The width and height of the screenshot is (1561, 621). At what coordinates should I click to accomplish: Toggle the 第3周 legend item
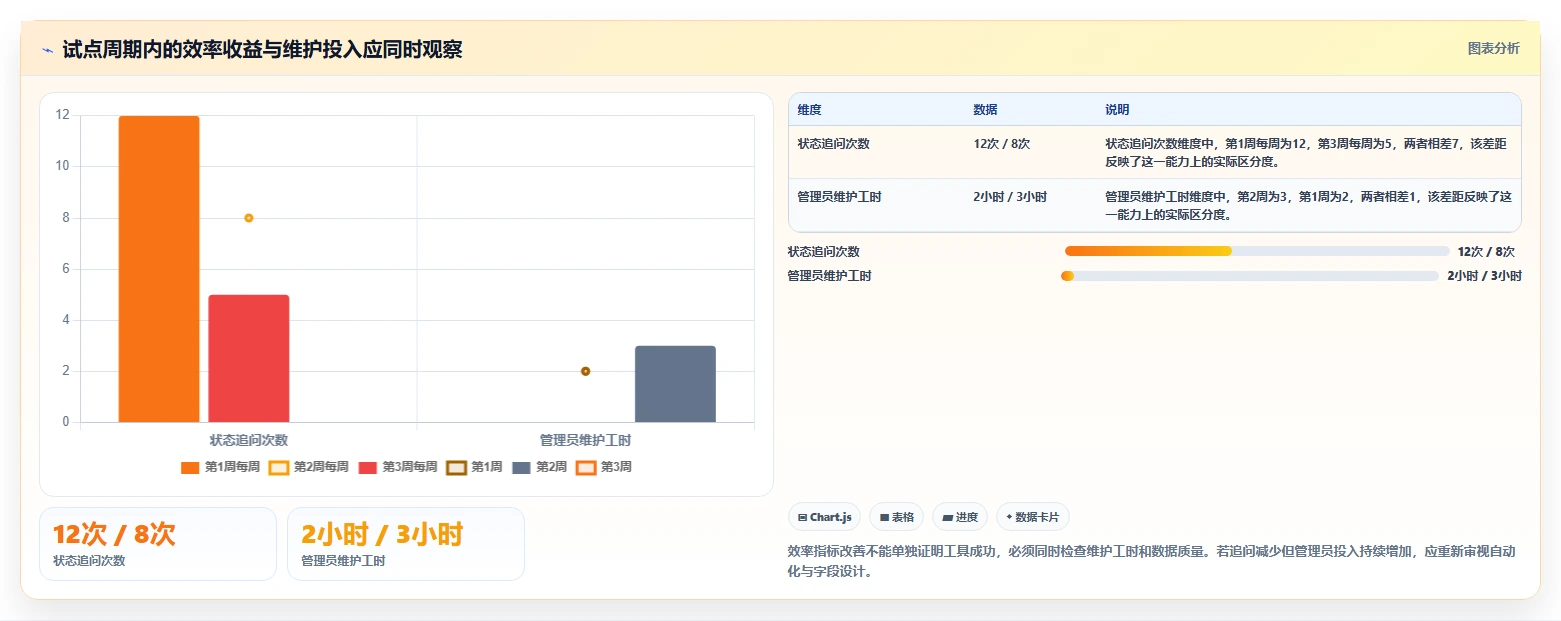point(604,467)
